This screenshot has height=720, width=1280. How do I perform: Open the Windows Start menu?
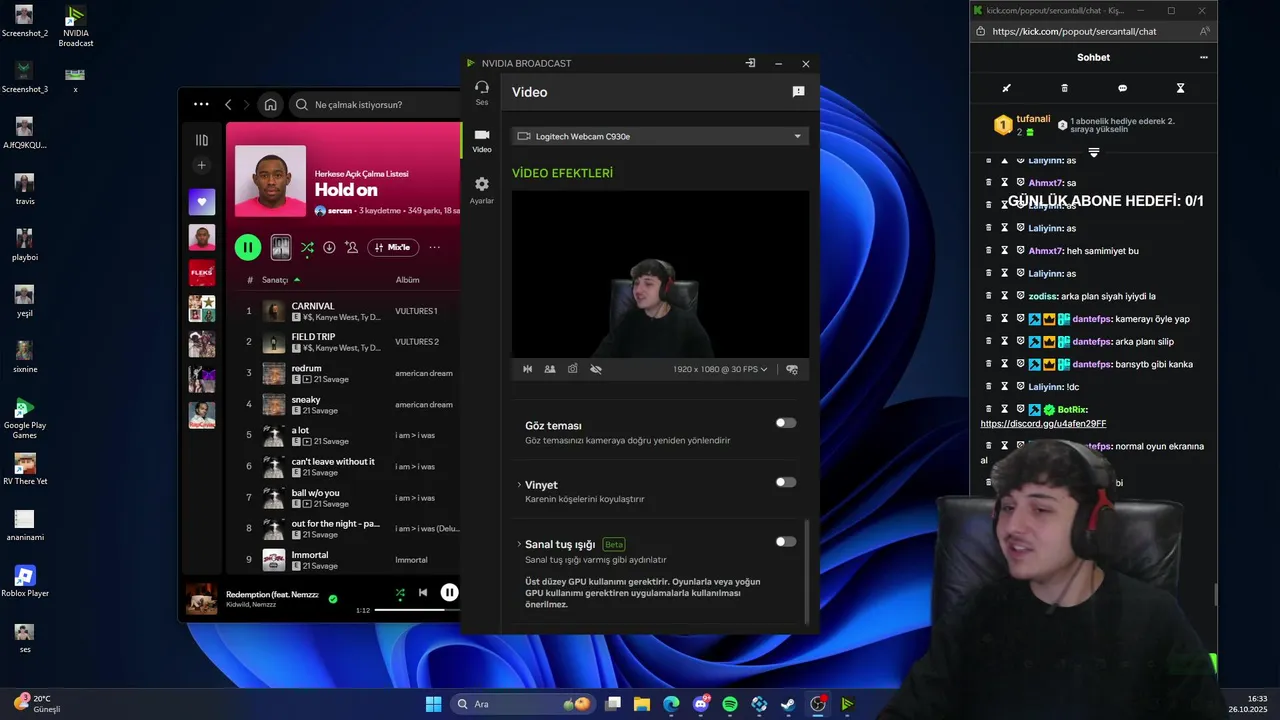[433, 704]
